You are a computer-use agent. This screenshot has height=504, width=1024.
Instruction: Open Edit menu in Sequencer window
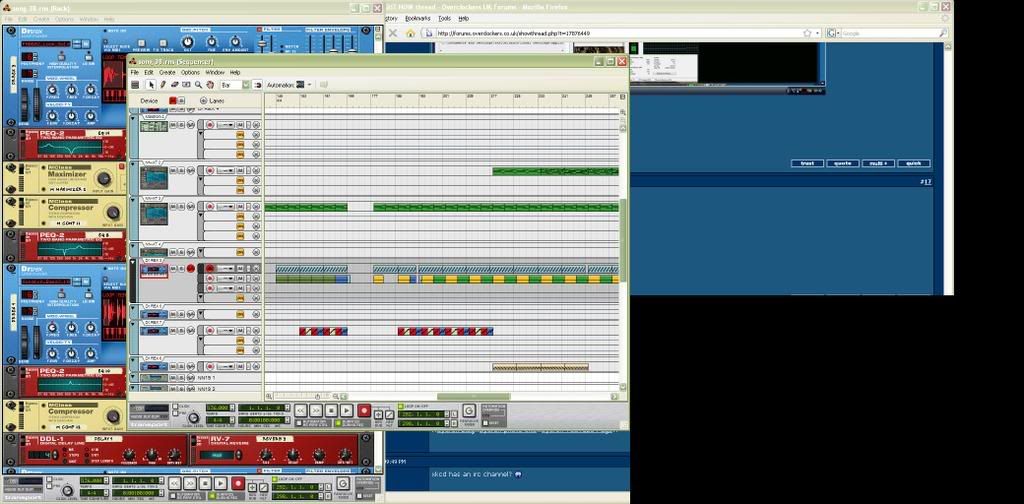coord(149,72)
